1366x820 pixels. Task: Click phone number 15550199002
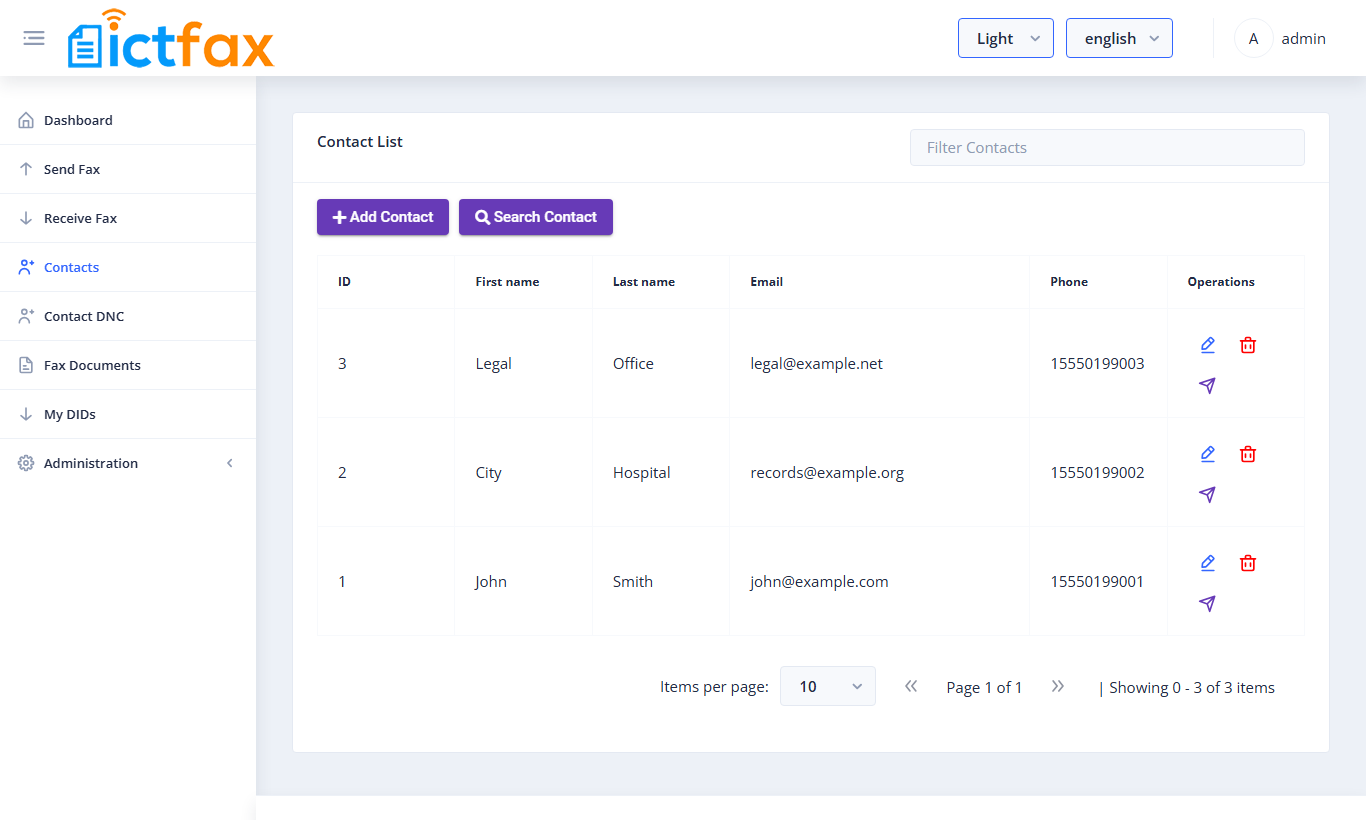(1097, 472)
